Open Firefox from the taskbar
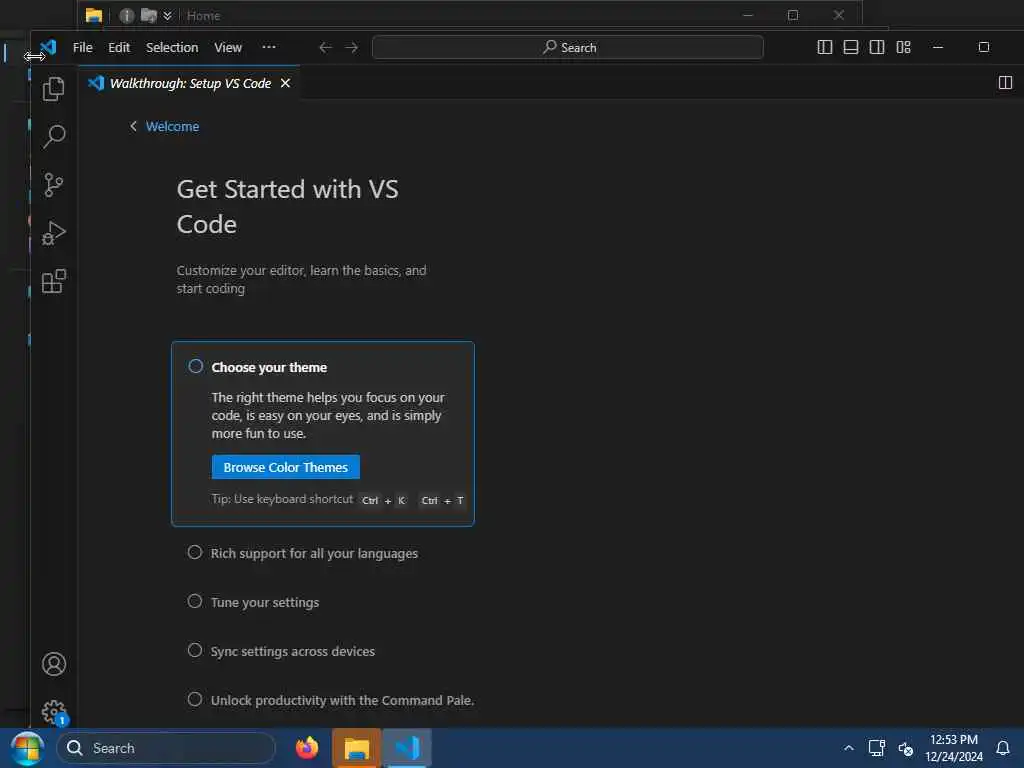Screen dimensions: 1024x768 coord(307,748)
